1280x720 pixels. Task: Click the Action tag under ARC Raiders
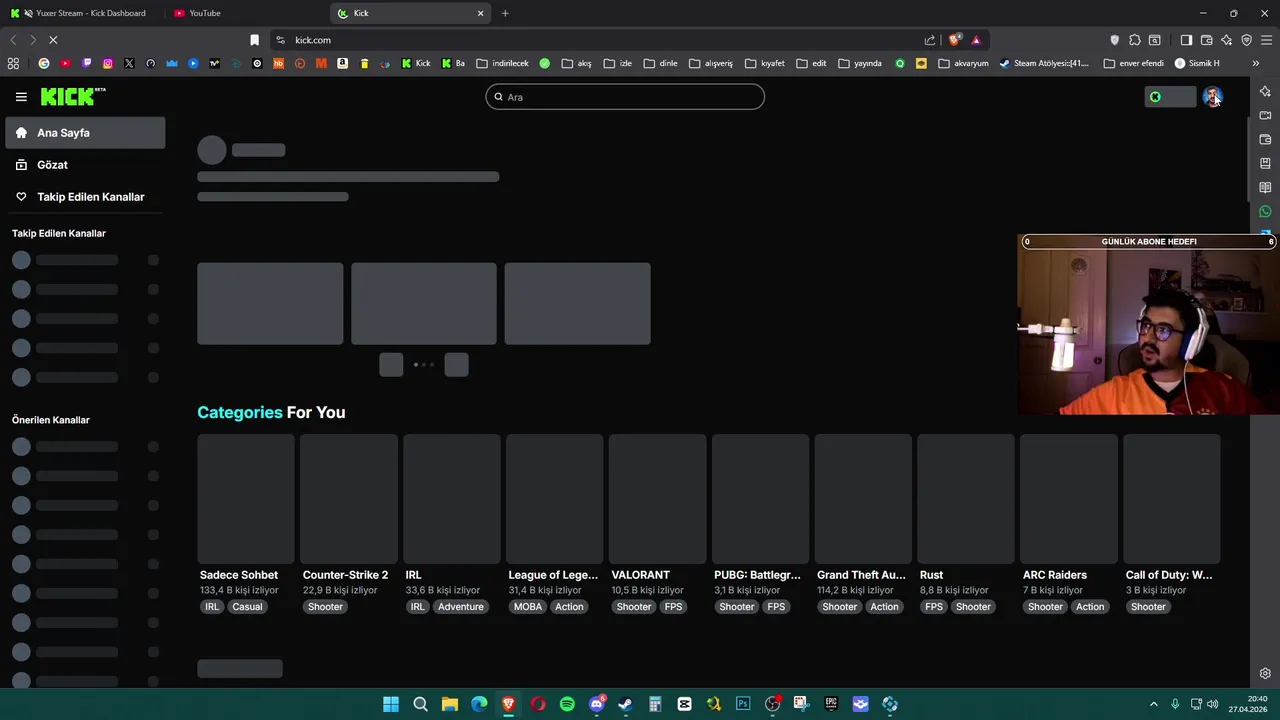tap(1090, 607)
